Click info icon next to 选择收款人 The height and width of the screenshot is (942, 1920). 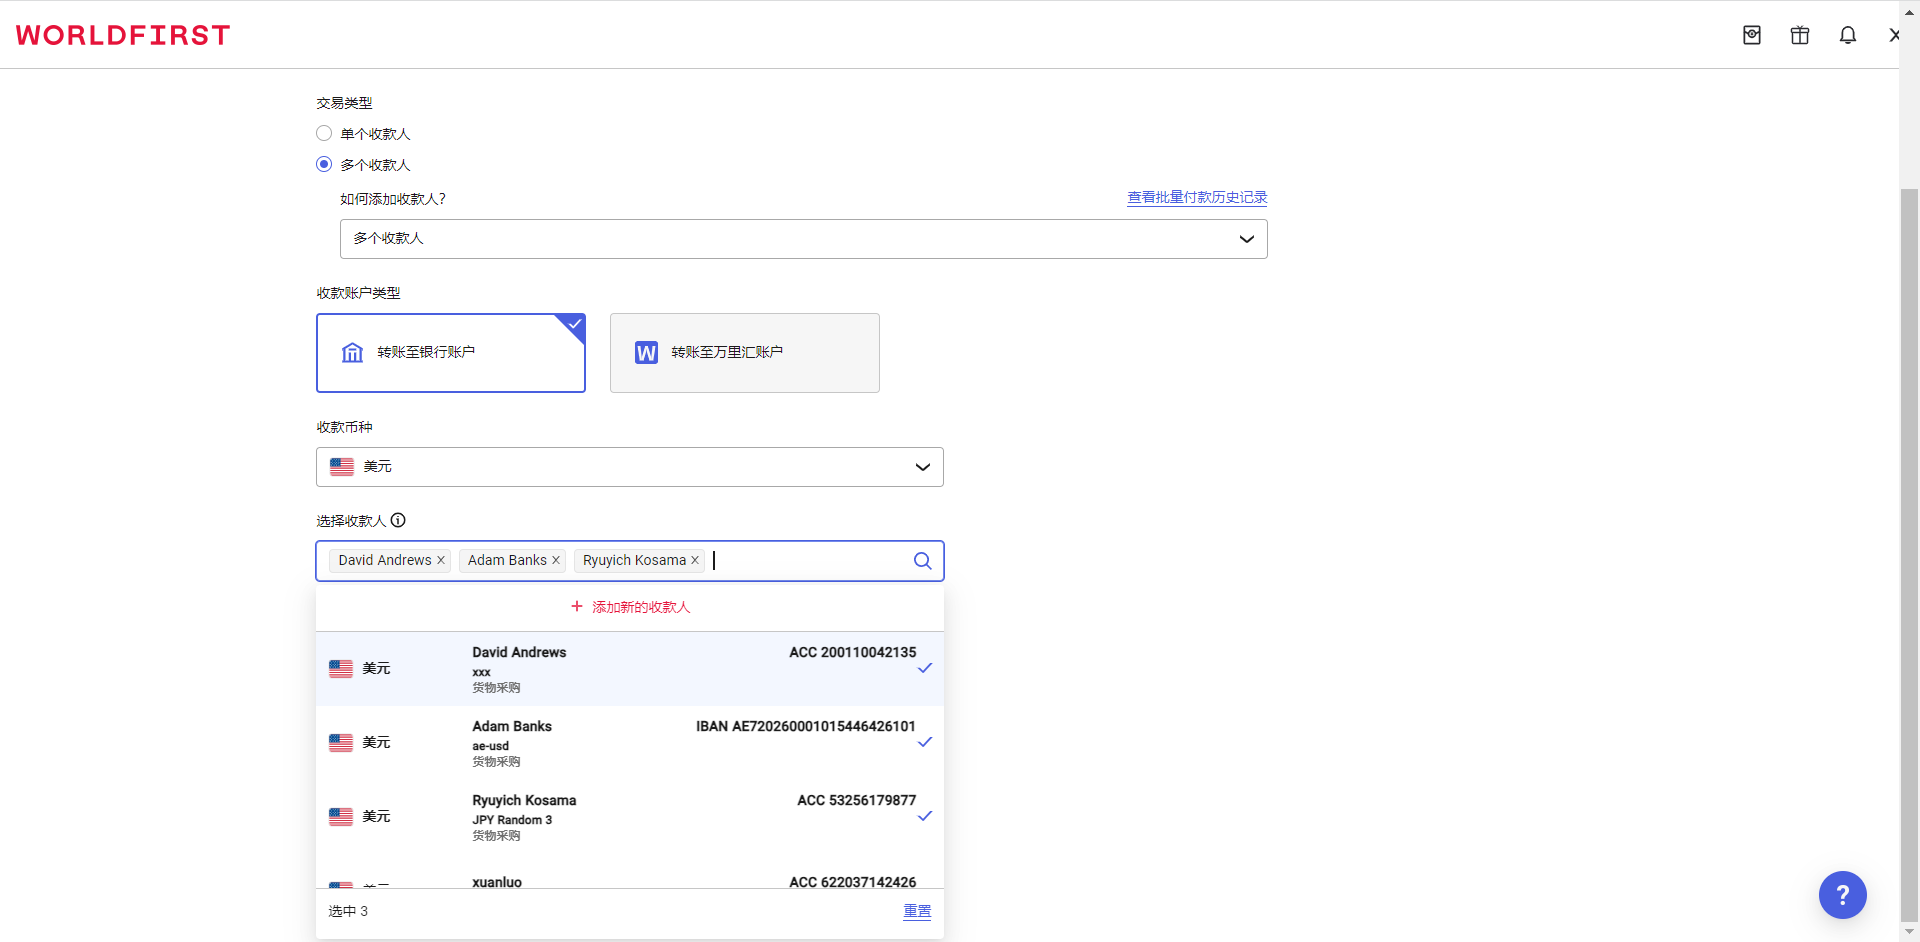coord(398,520)
